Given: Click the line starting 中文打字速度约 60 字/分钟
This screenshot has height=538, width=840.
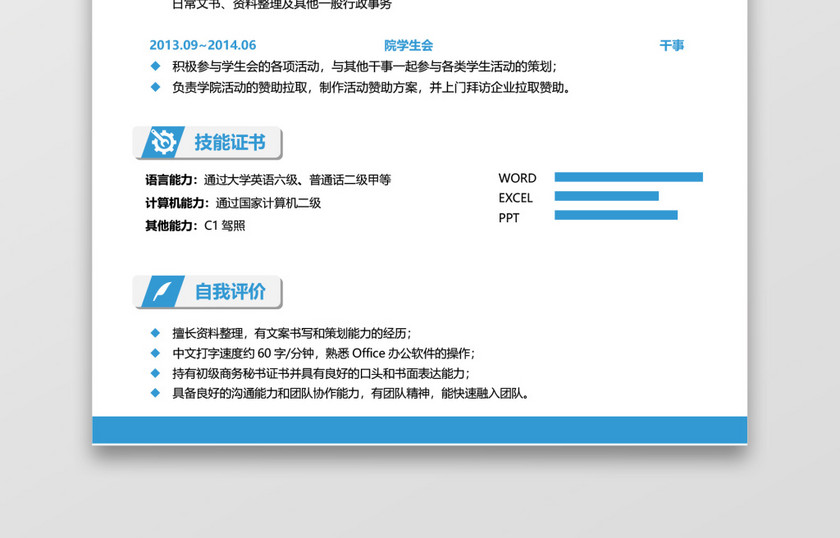Looking at the screenshot, I should (324, 353).
